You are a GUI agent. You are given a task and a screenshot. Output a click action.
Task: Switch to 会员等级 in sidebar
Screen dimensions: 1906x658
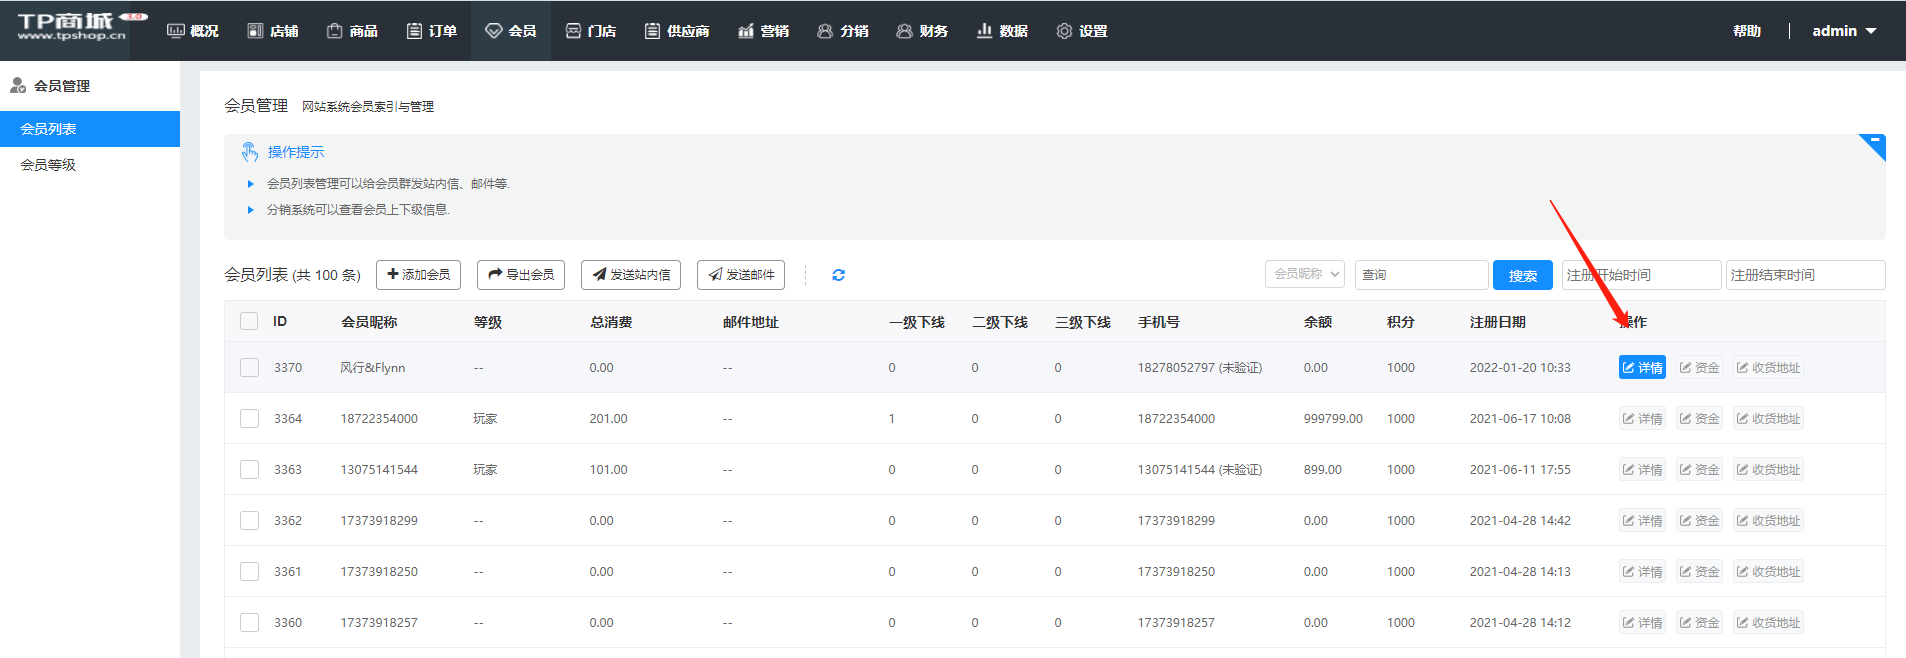coord(48,165)
